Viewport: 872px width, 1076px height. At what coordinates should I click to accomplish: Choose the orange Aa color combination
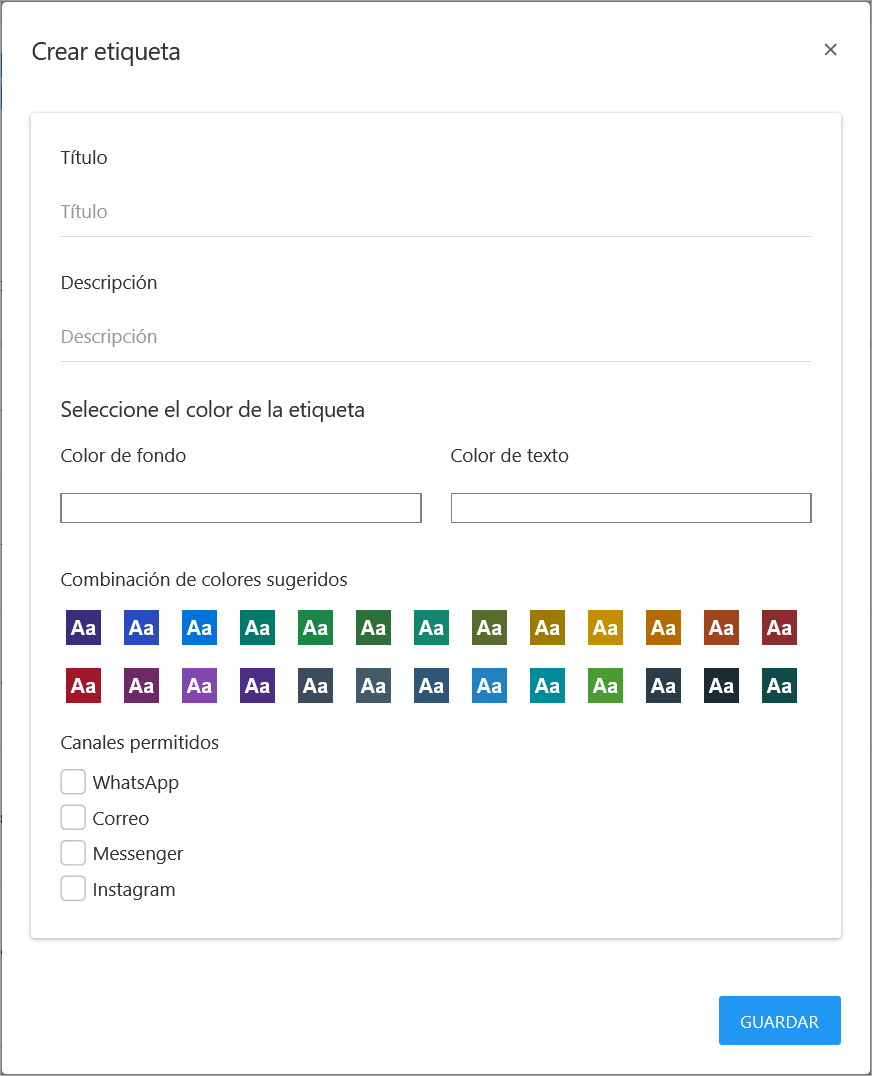tap(663, 627)
